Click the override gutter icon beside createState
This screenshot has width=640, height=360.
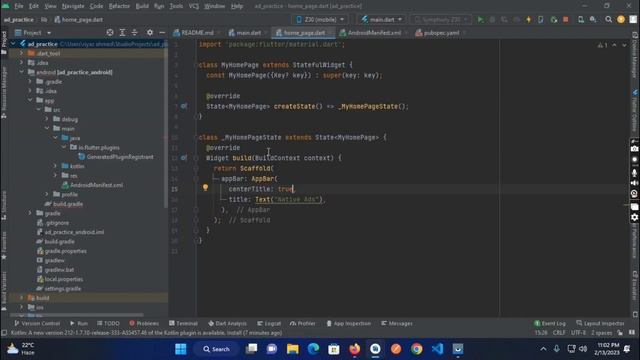[184, 106]
